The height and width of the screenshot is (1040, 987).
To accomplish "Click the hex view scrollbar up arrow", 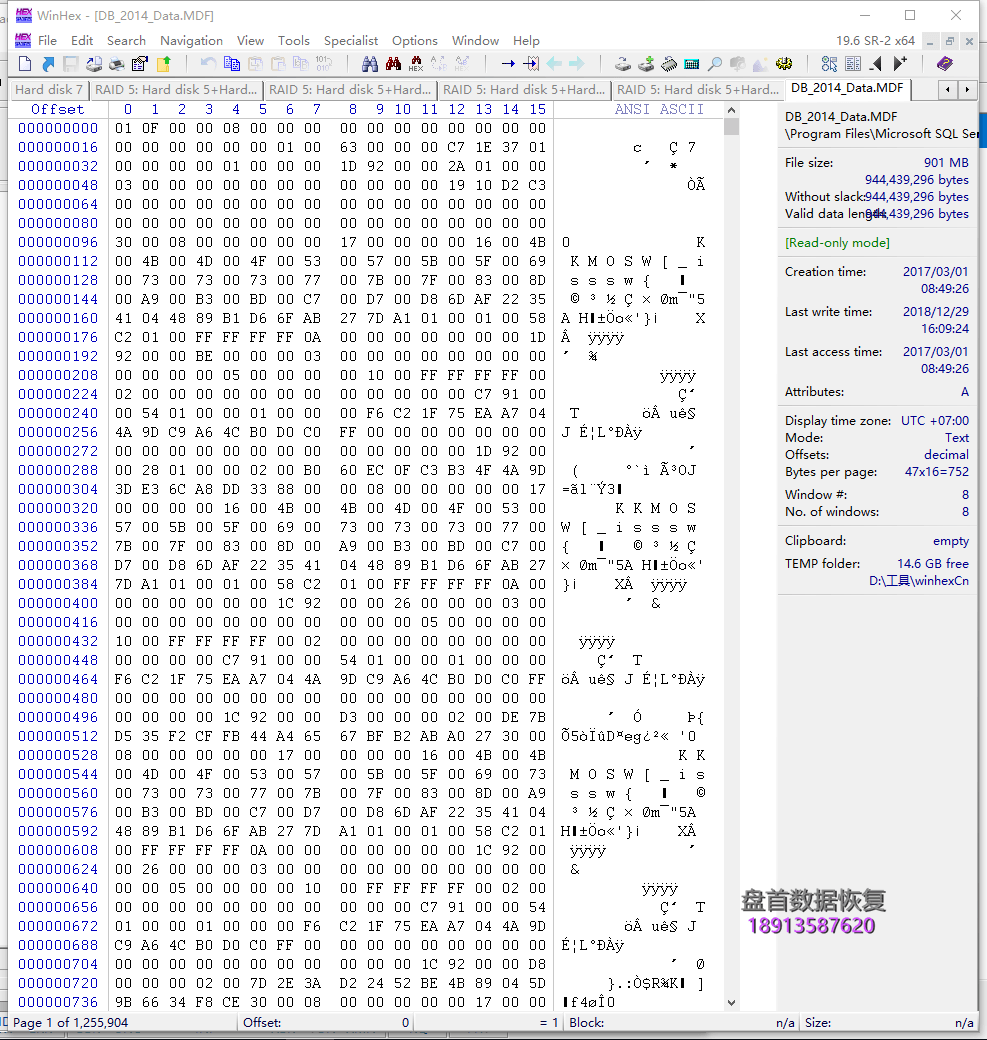I will [731, 110].
